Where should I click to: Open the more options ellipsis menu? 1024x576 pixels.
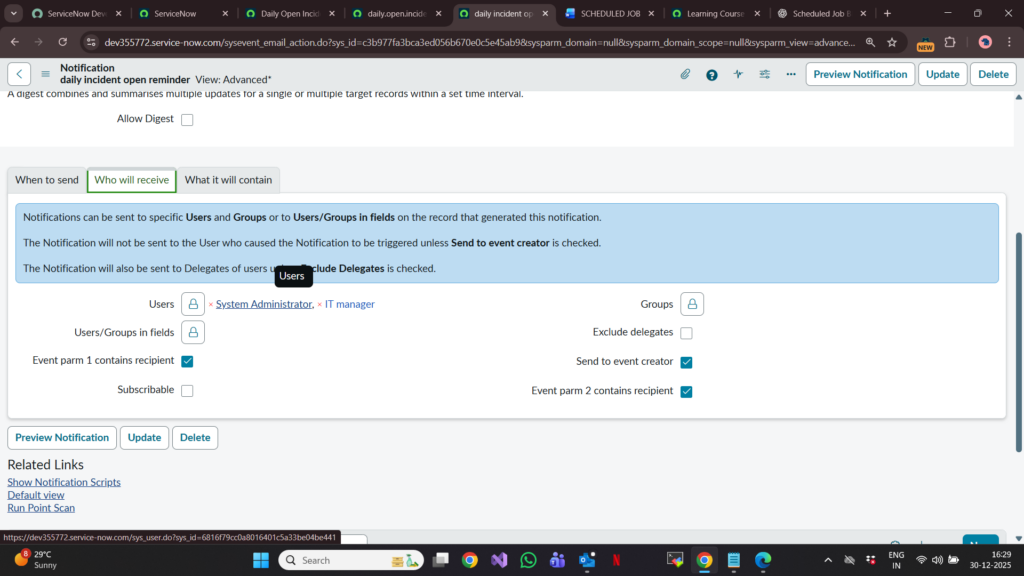[x=791, y=74]
